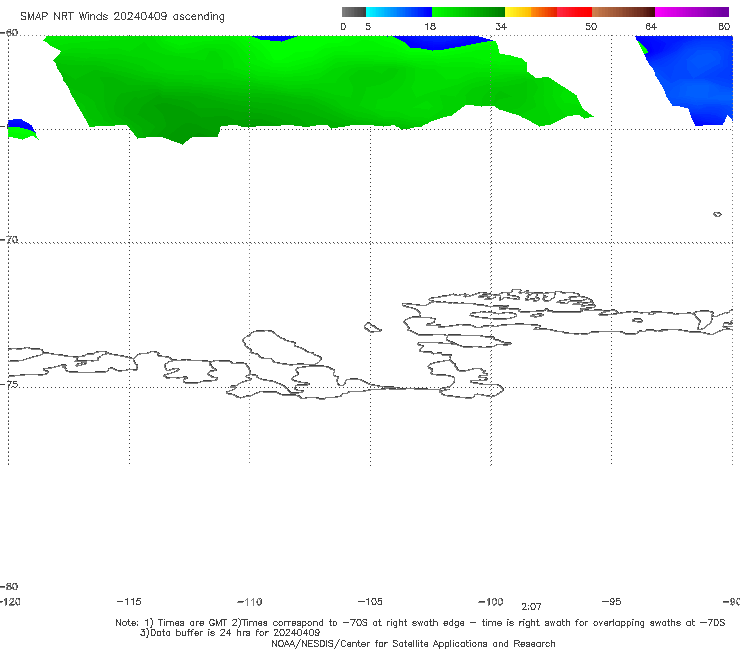Click the '-110' longitude axis label
Screen dimensions: 740x650
click(250, 602)
